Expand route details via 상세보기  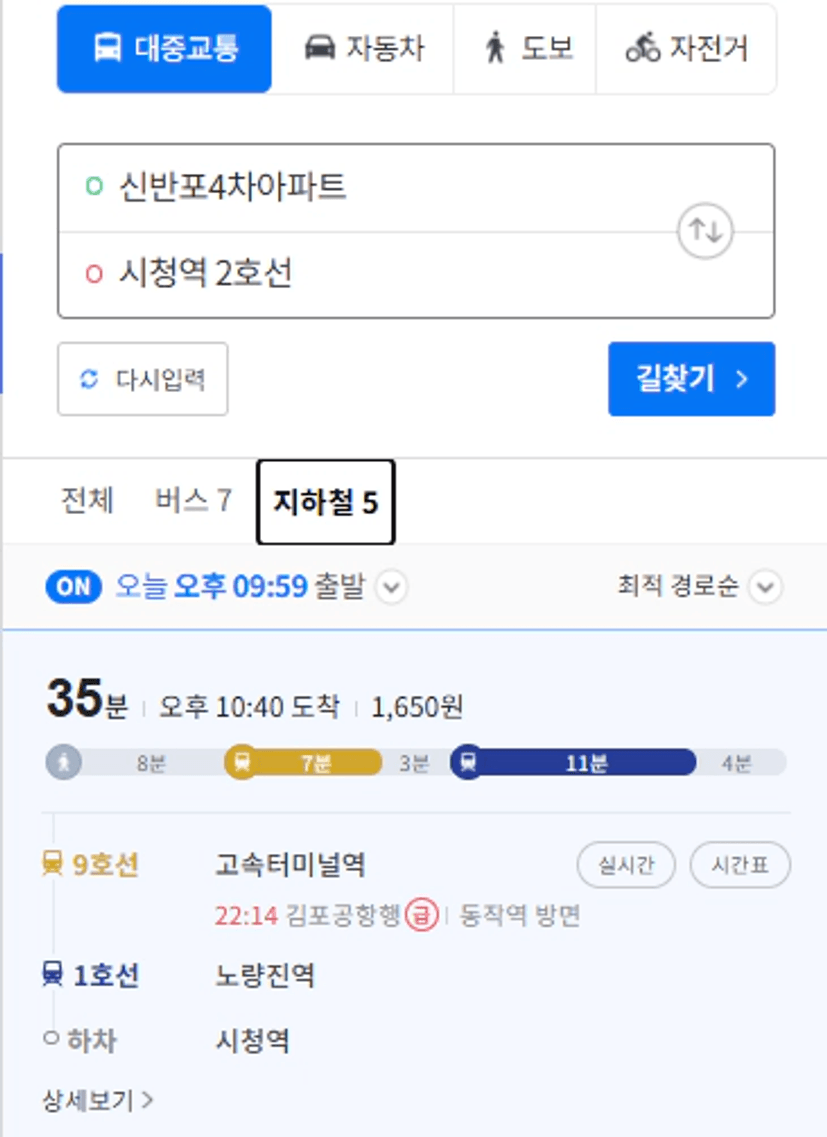(98, 1100)
